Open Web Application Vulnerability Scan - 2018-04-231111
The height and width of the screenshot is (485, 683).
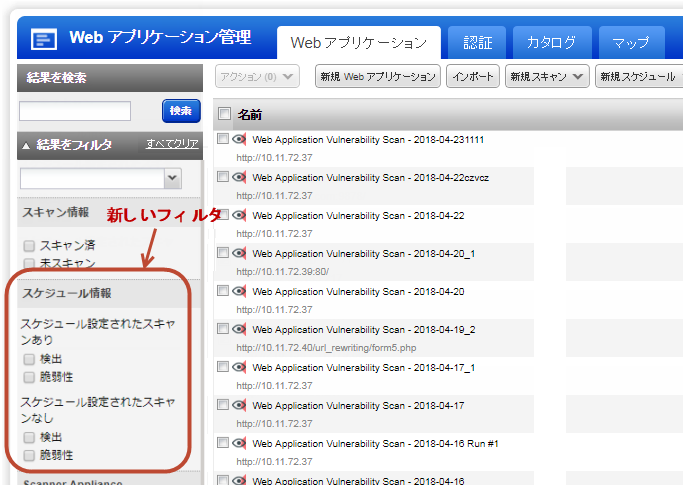[368, 139]
